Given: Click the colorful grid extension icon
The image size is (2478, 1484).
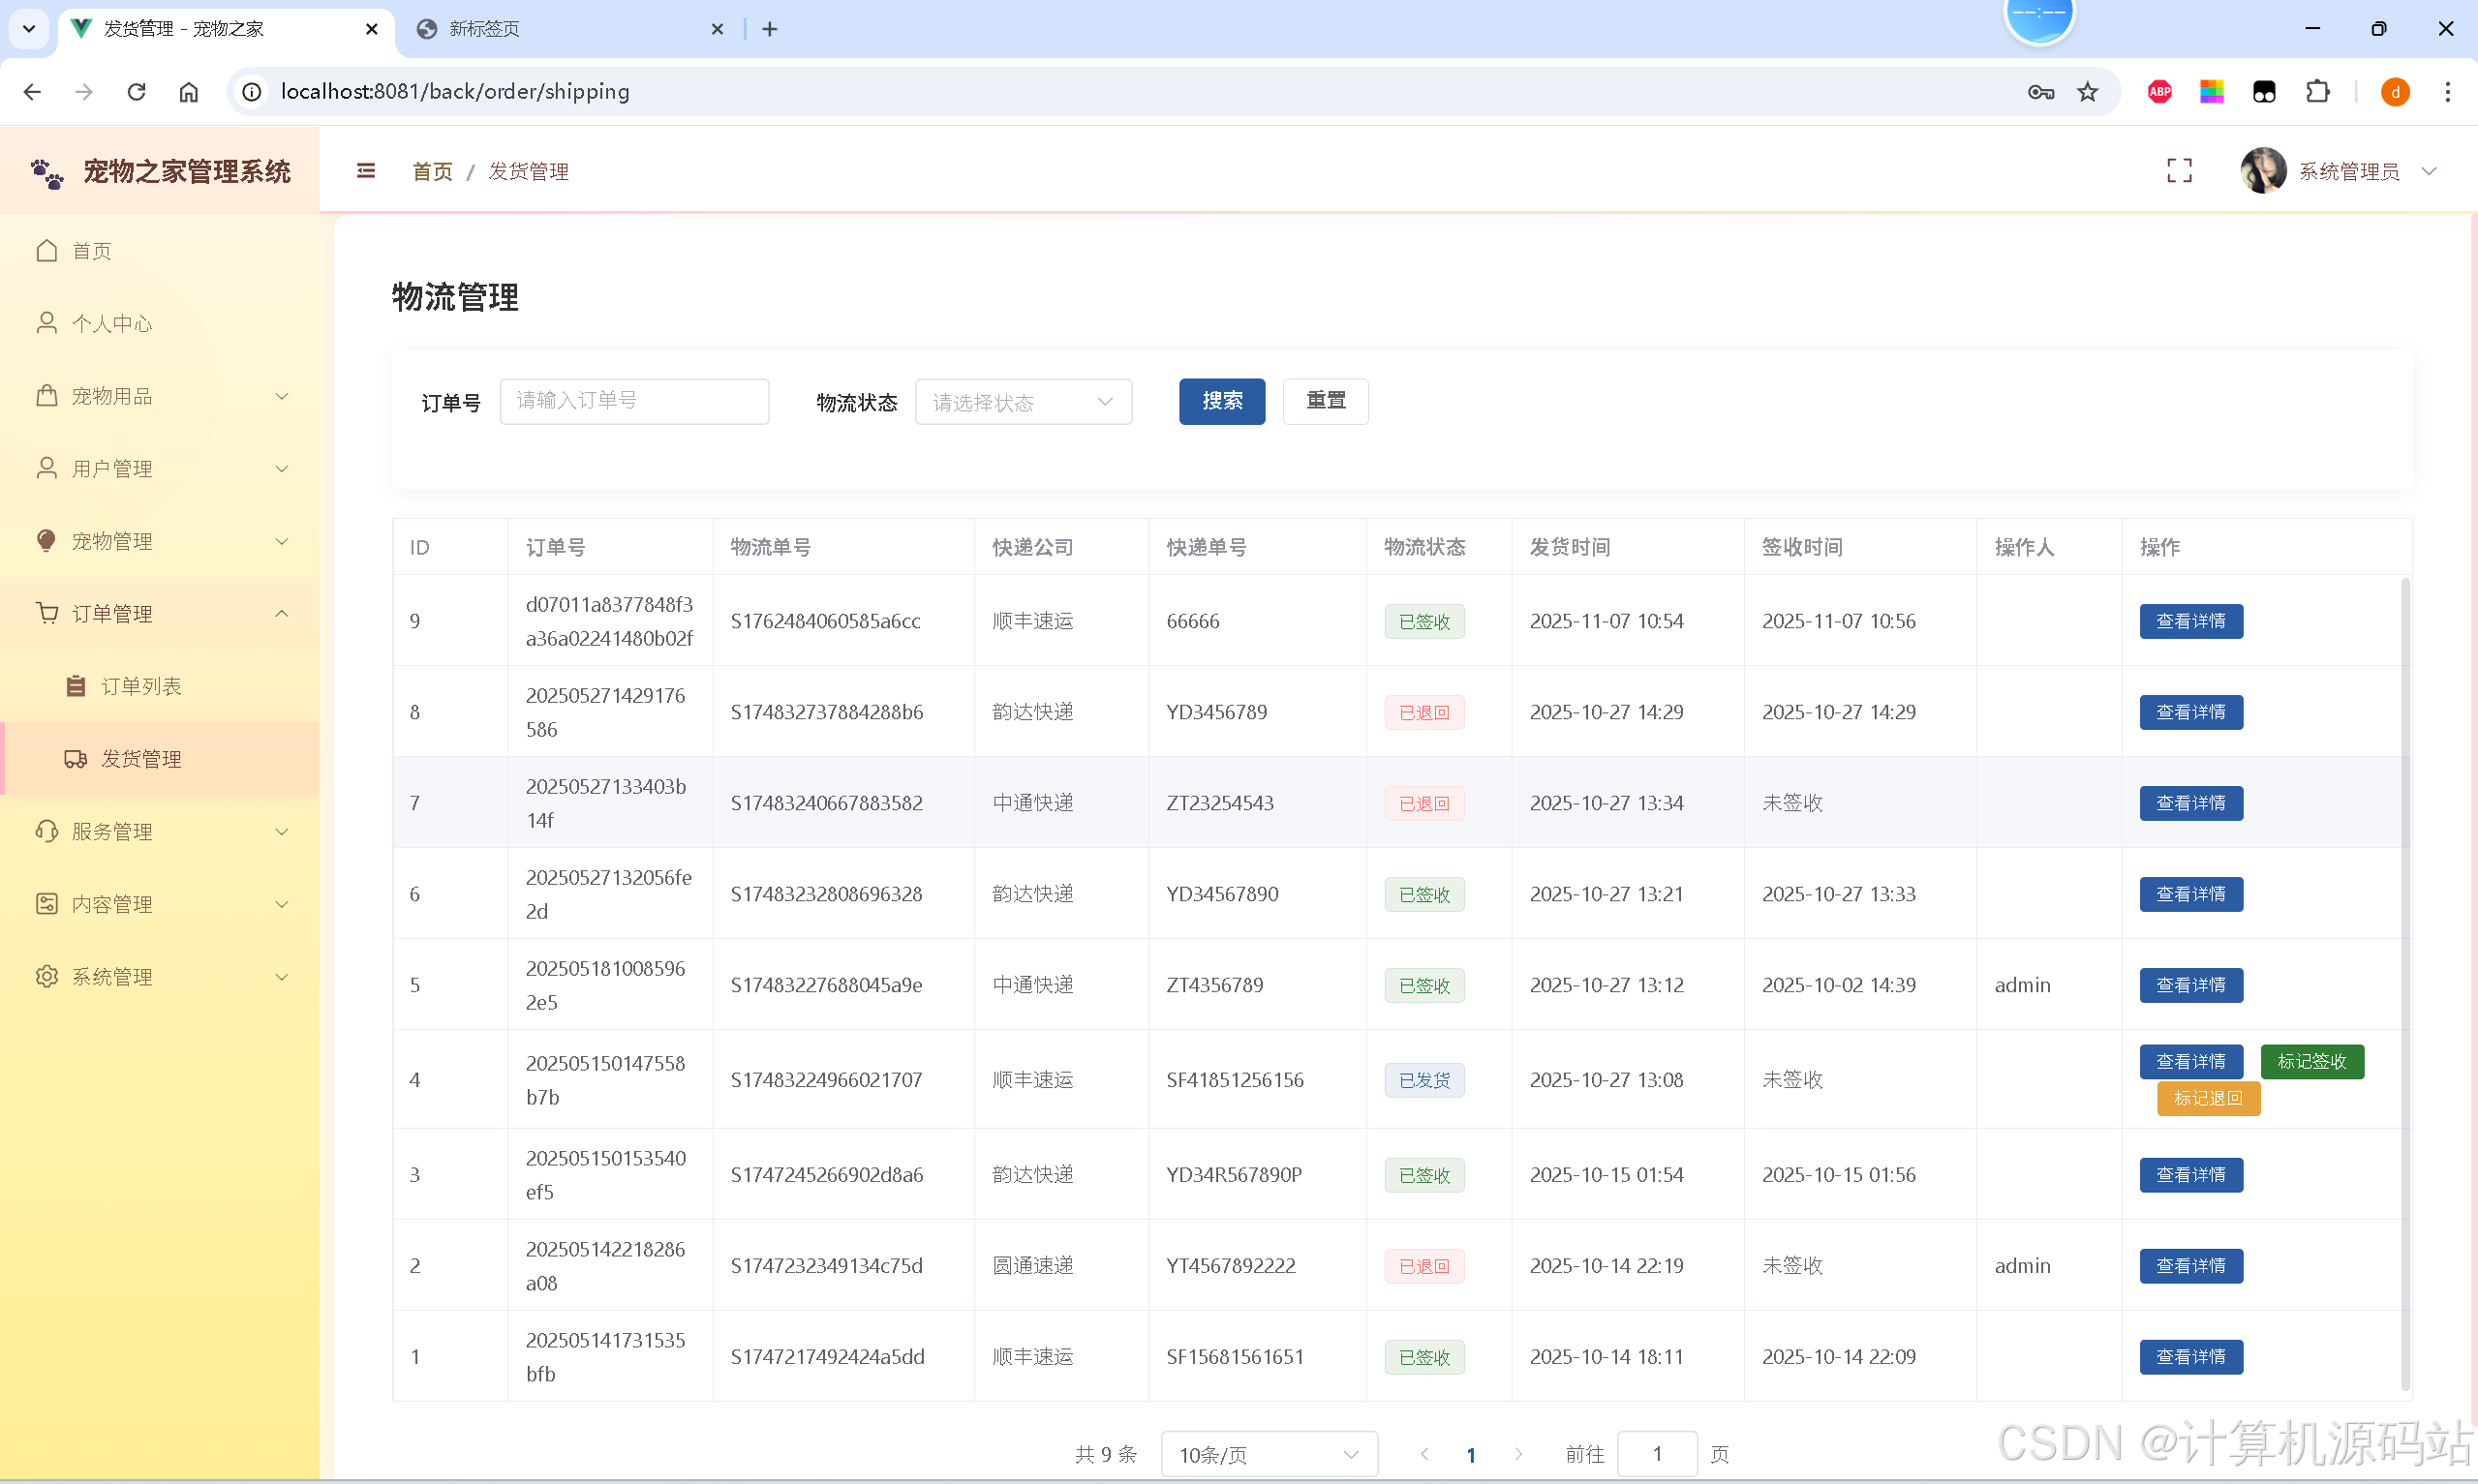Looking at the screenshot, I should tap(2211, 92).
